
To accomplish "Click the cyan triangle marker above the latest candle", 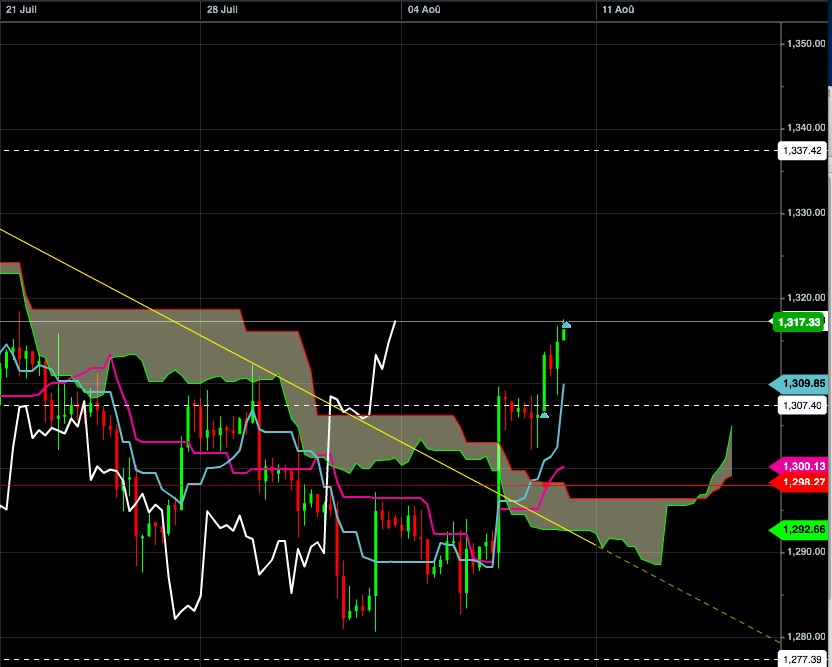I will click(x=566, y=324).
